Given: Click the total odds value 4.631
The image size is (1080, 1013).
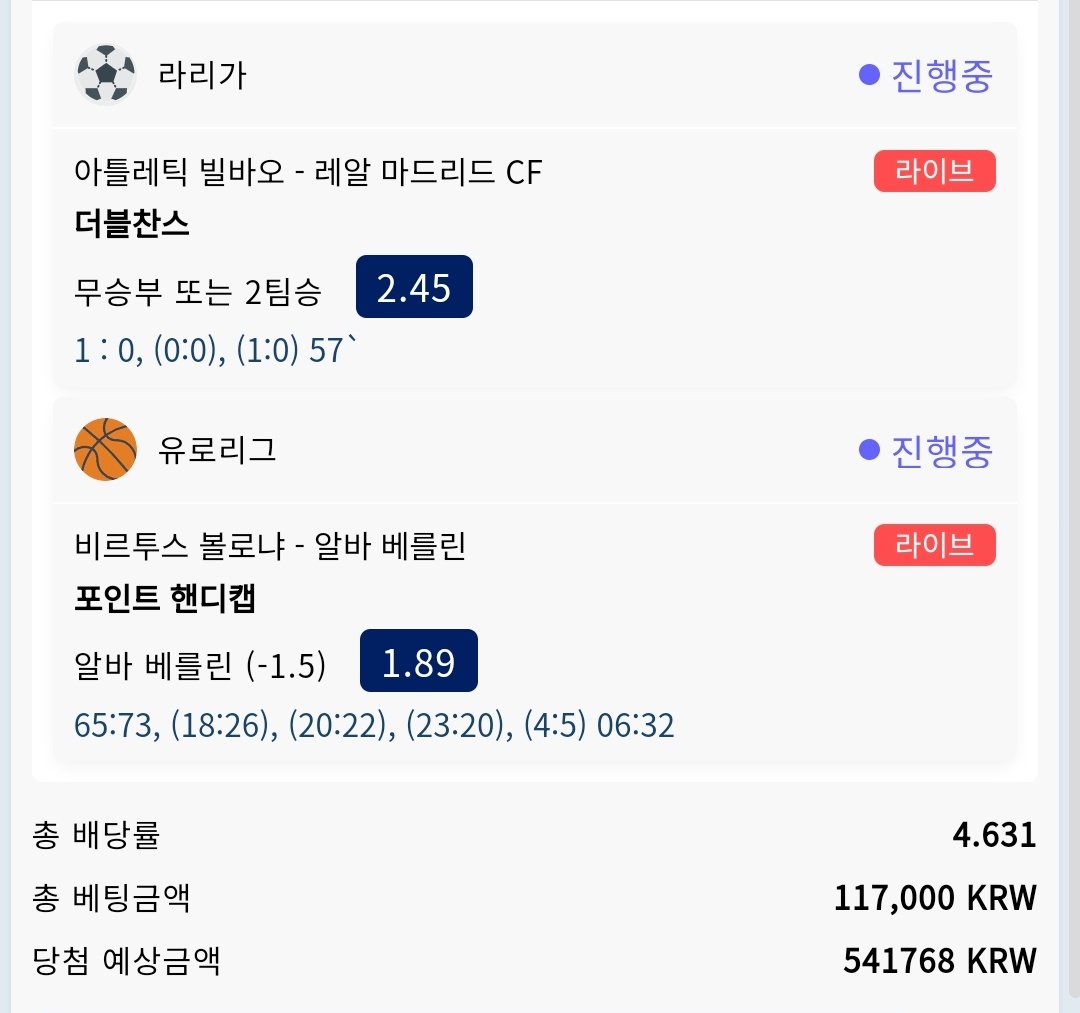Looking at the screenshot, I should (x=994, y=835).
